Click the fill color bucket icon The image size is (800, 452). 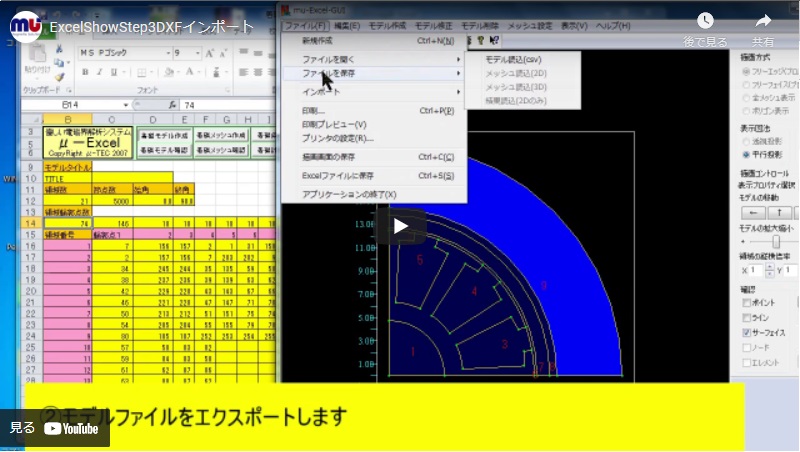pos(169,72)
